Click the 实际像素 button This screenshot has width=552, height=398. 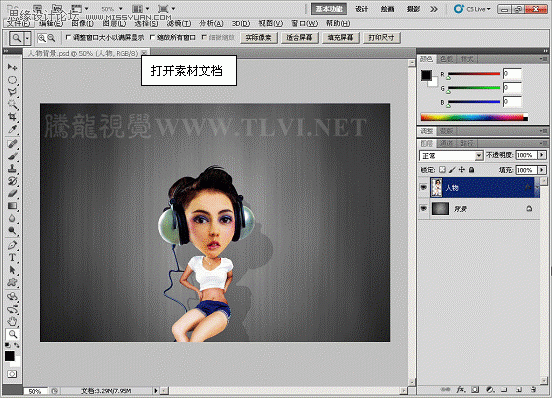click(x=259, y=38)
